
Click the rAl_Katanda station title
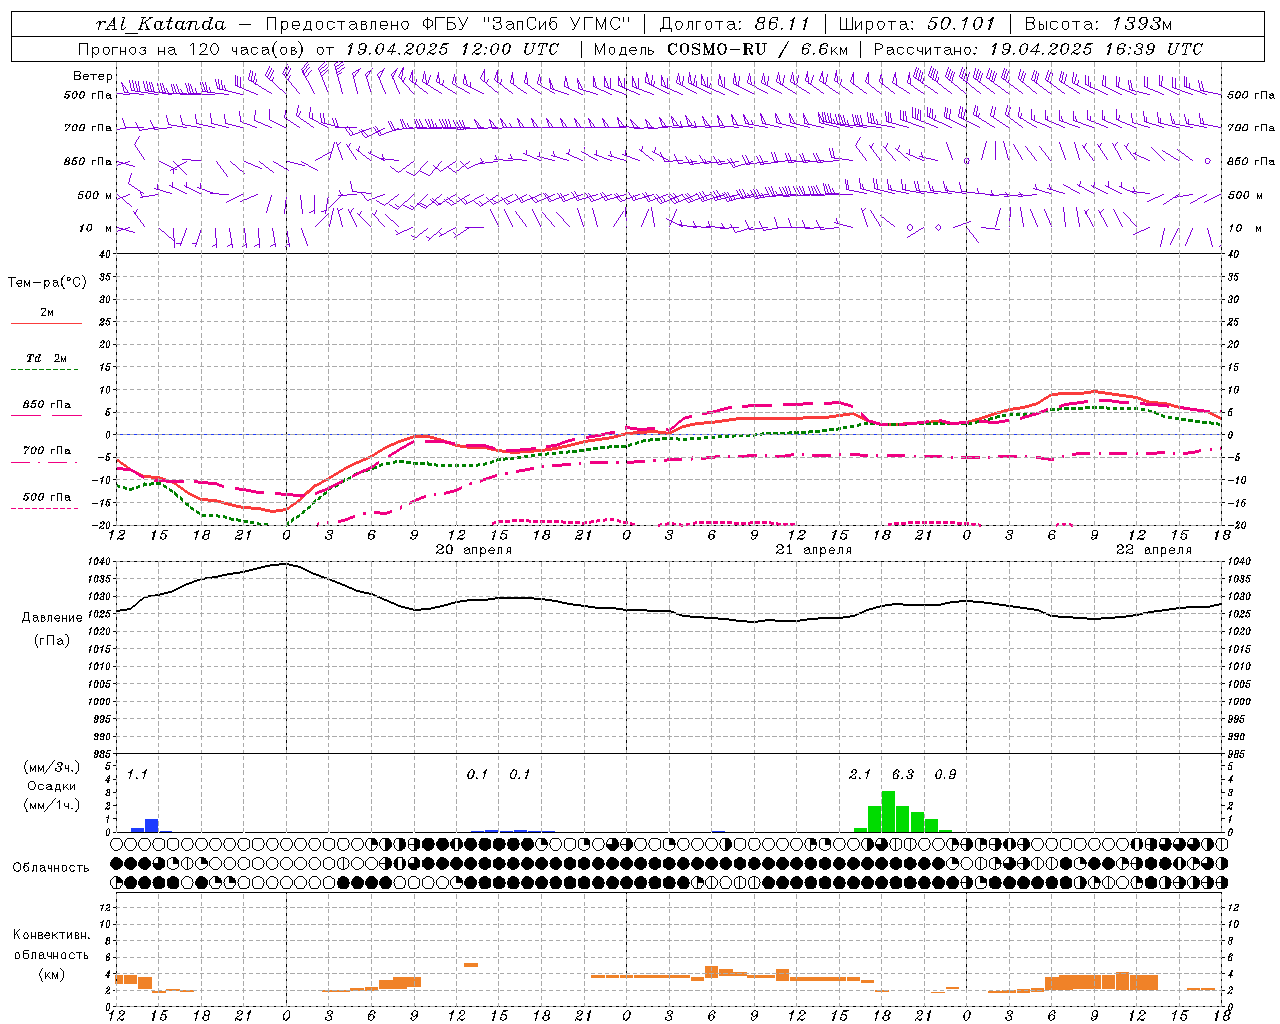[160, 24]
